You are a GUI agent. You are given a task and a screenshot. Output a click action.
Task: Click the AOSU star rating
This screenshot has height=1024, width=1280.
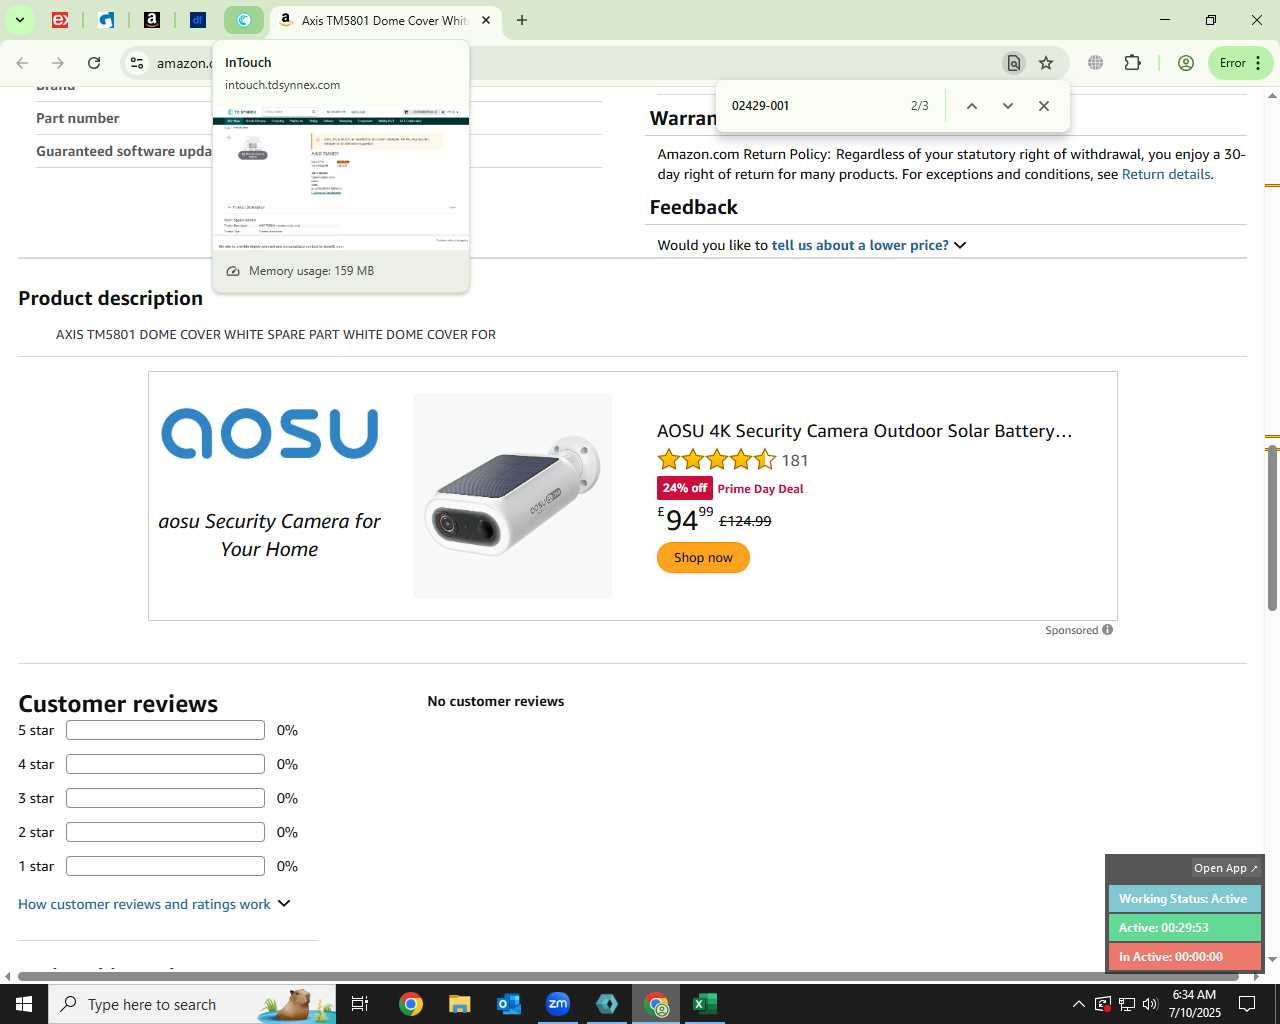click(x=716, y=460)
